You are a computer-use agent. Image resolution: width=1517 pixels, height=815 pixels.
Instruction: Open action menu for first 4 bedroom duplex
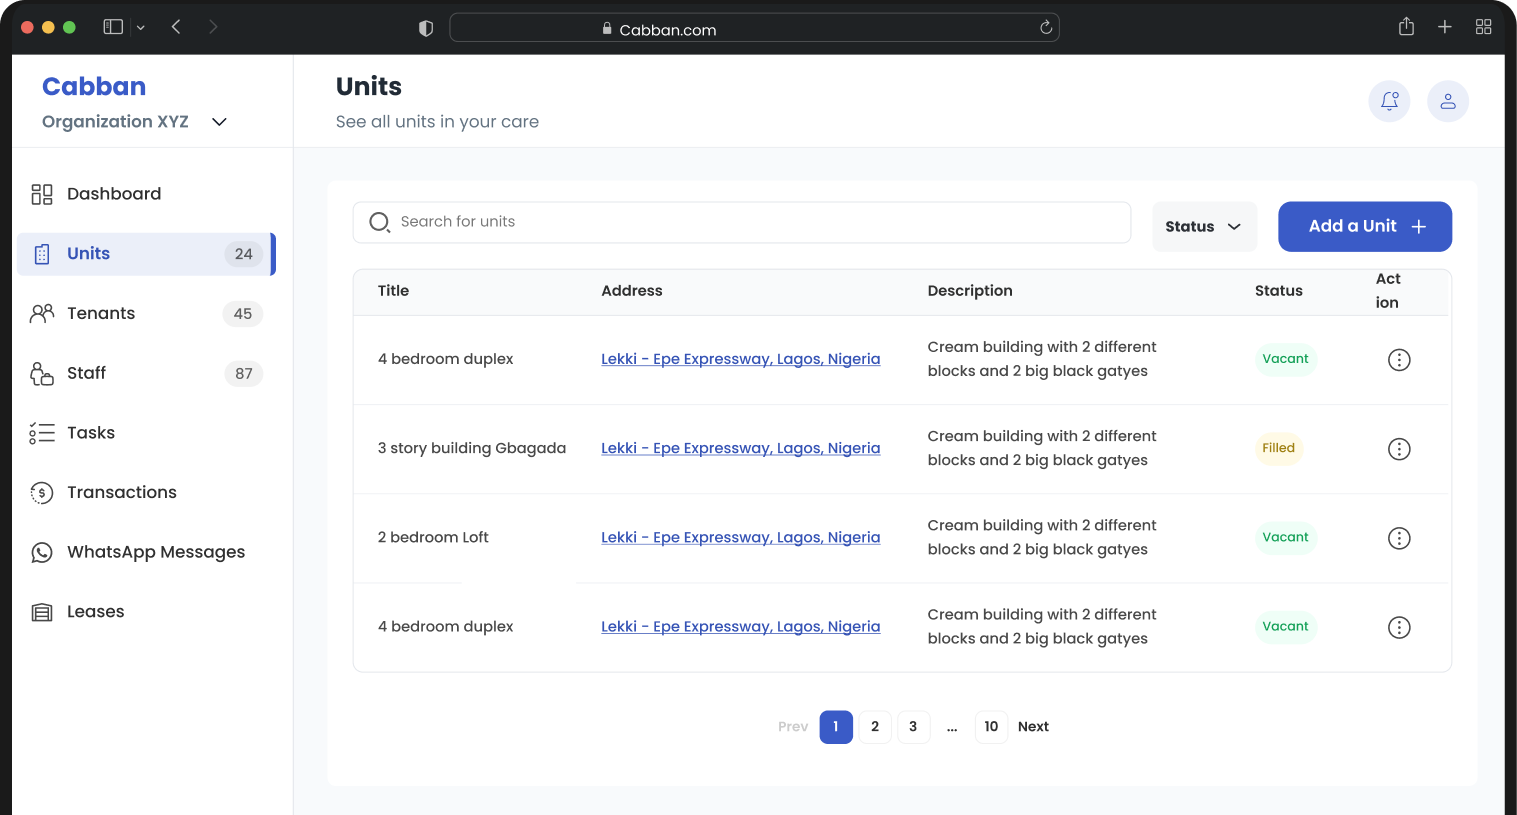pyautogui.click(x=1399, y=359)
